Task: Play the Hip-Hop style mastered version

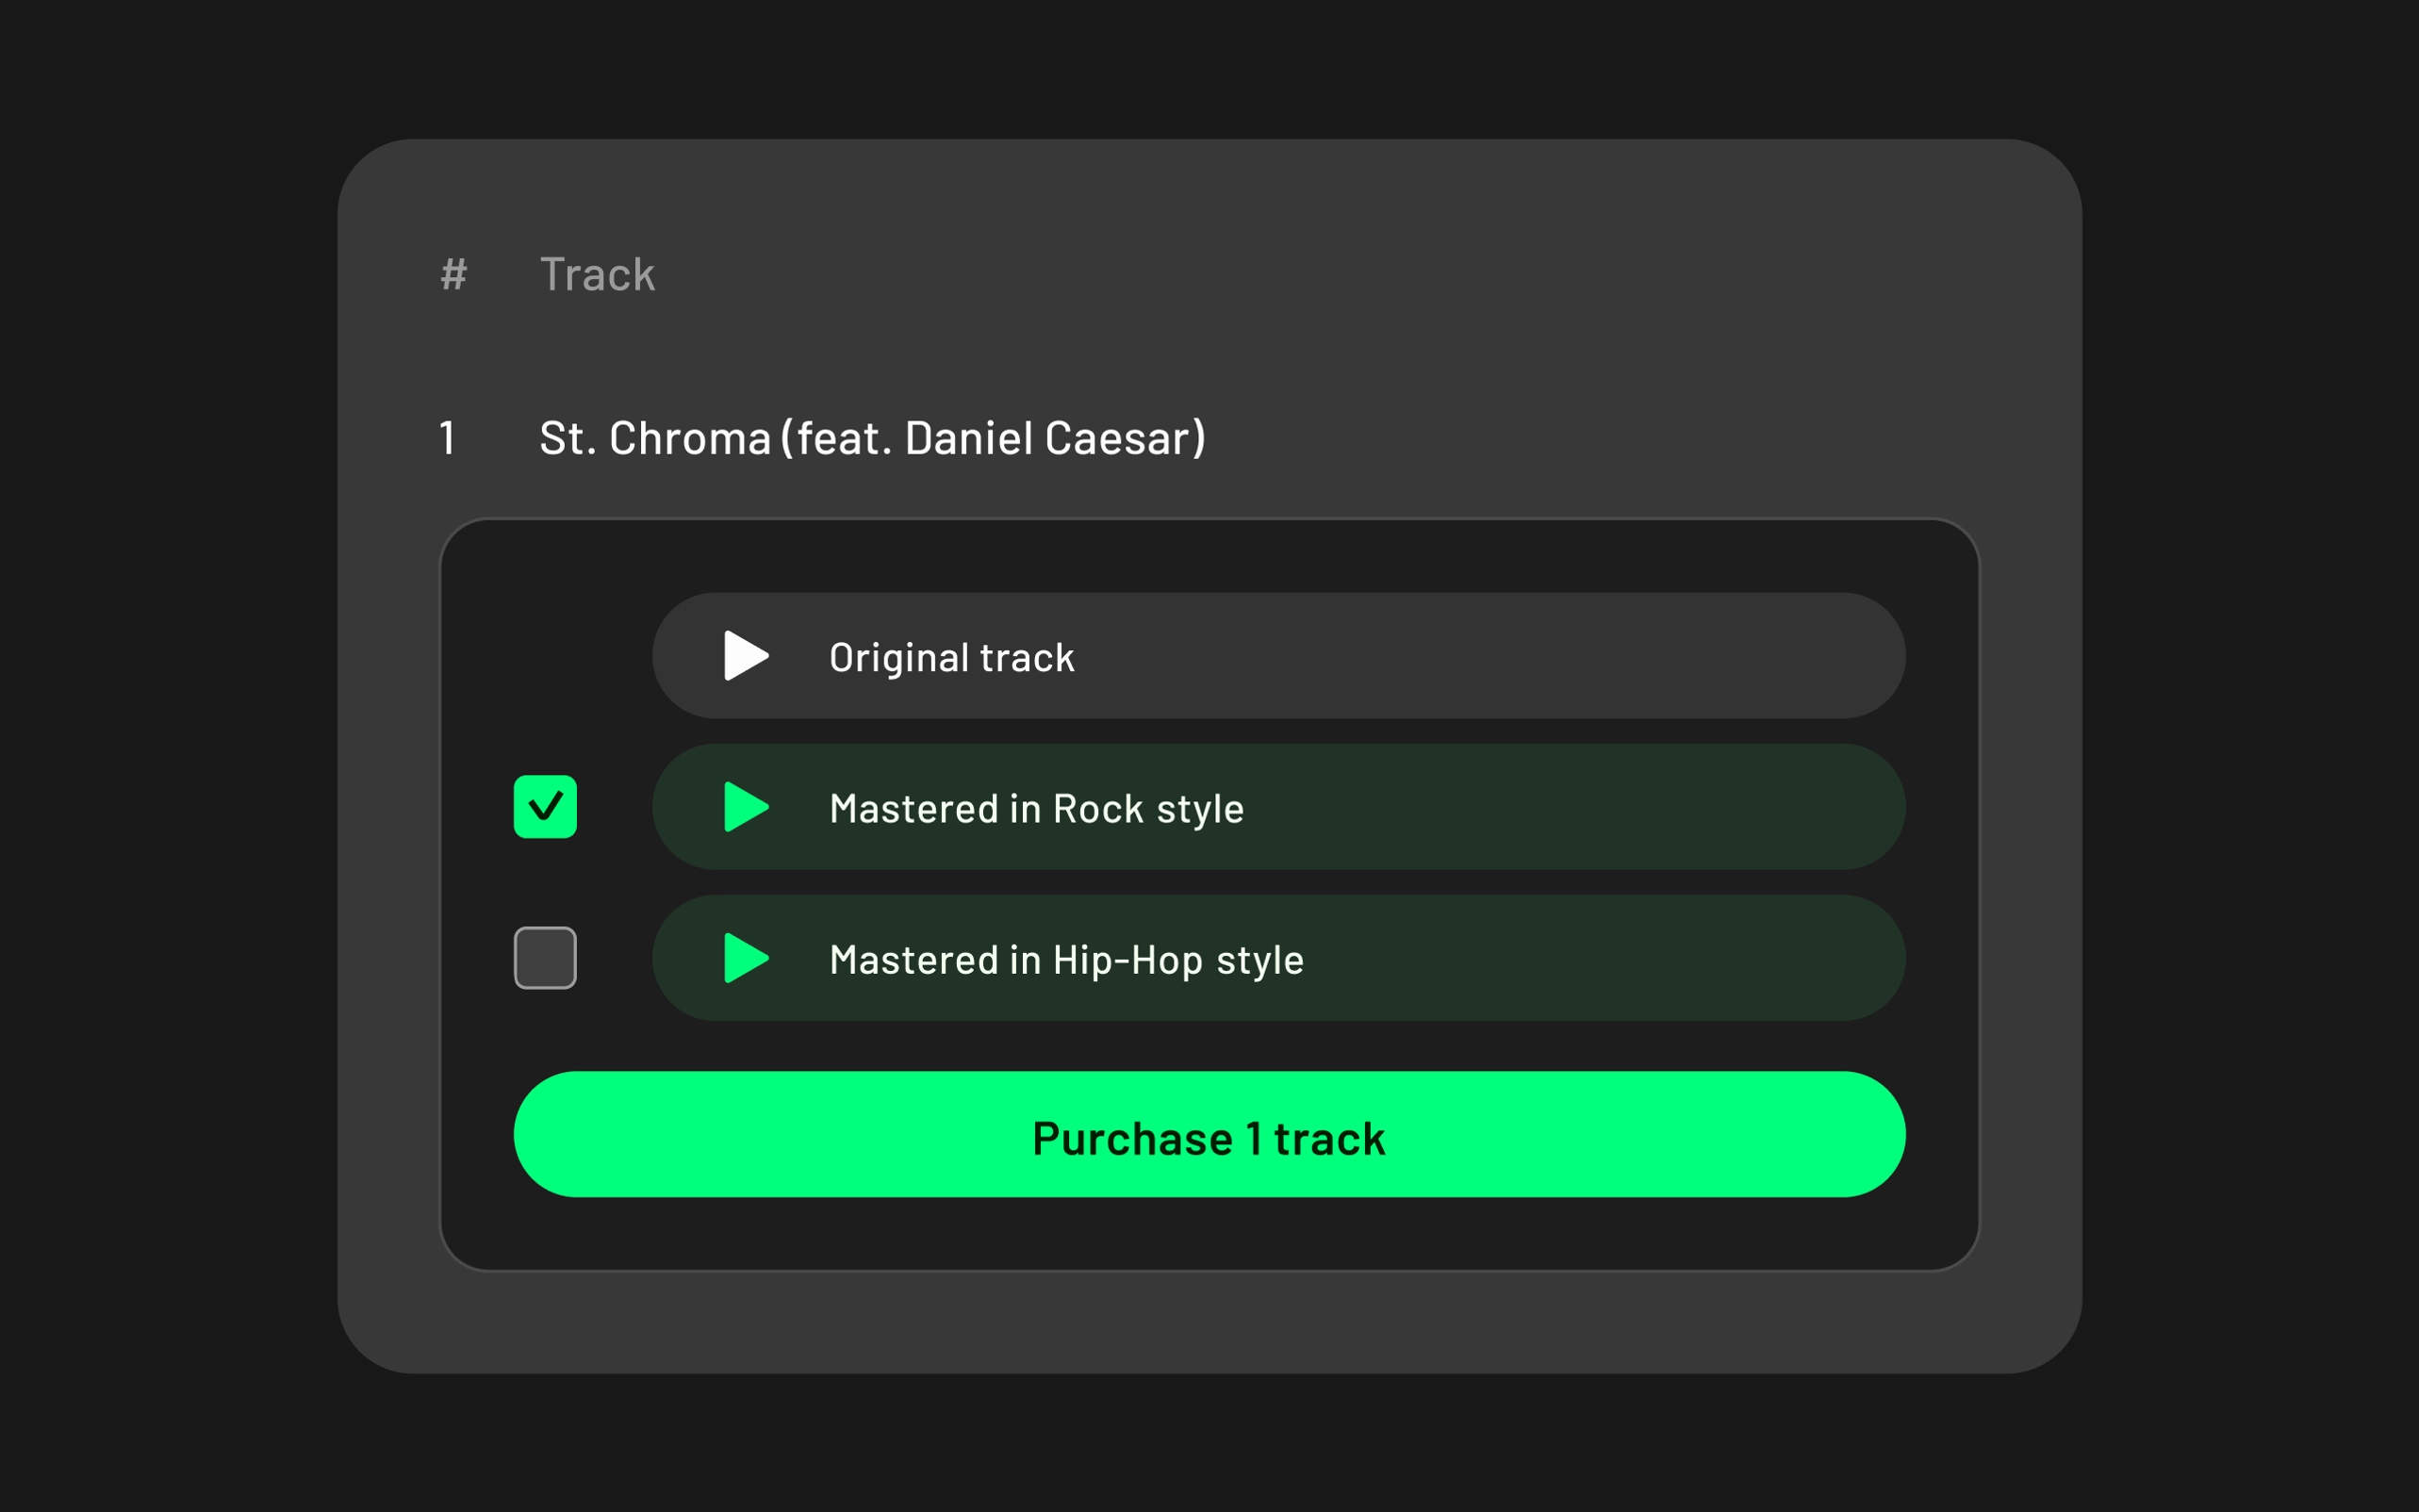Action: tap(745, 958)
